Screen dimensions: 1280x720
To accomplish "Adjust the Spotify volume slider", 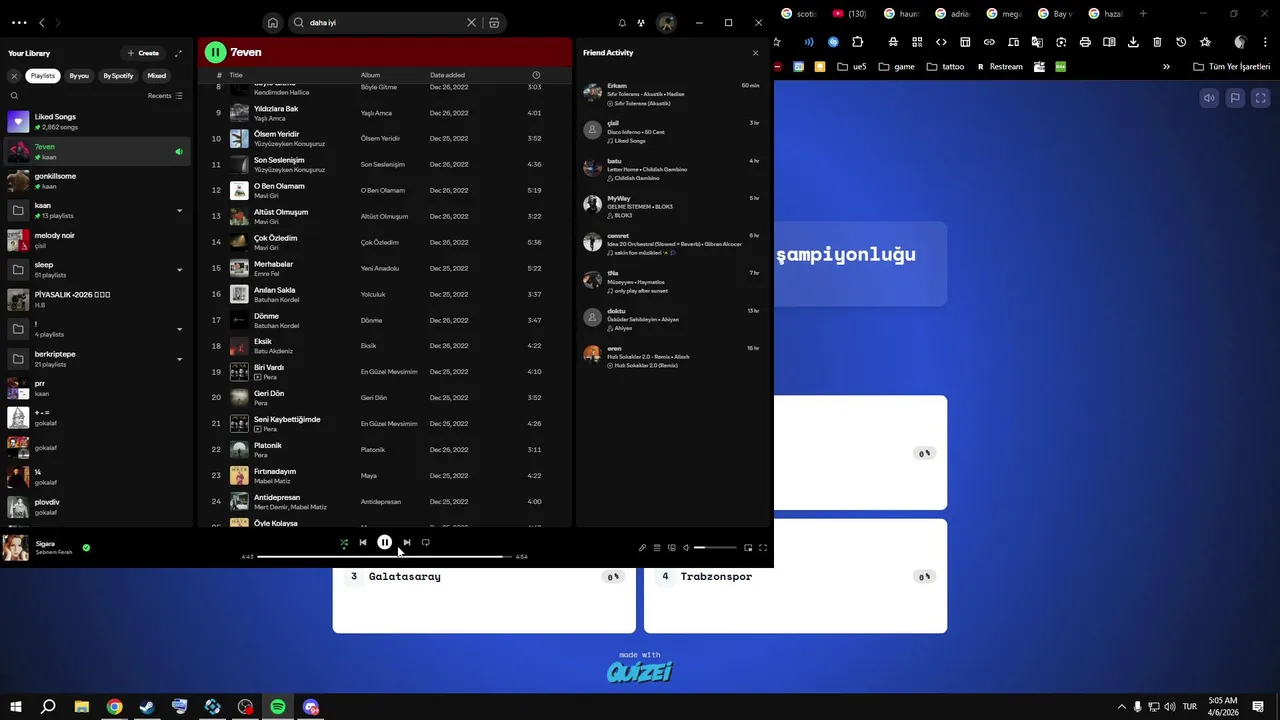I will (715, 548).
